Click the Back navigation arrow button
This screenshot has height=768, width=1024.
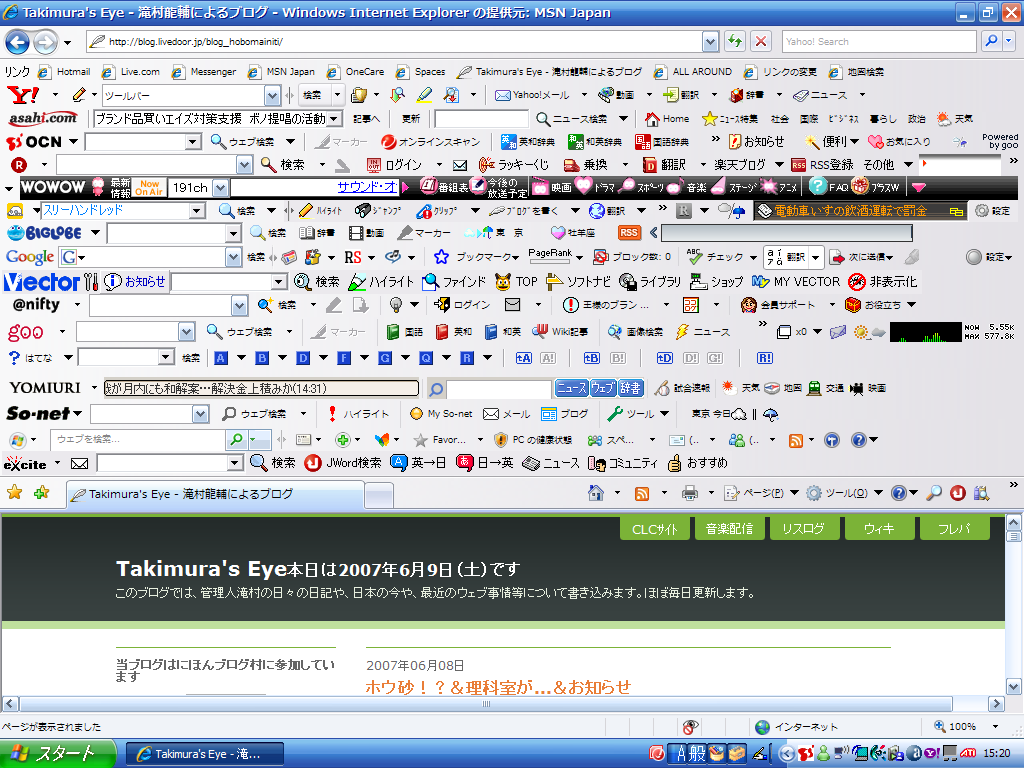[x=18, y=43]
